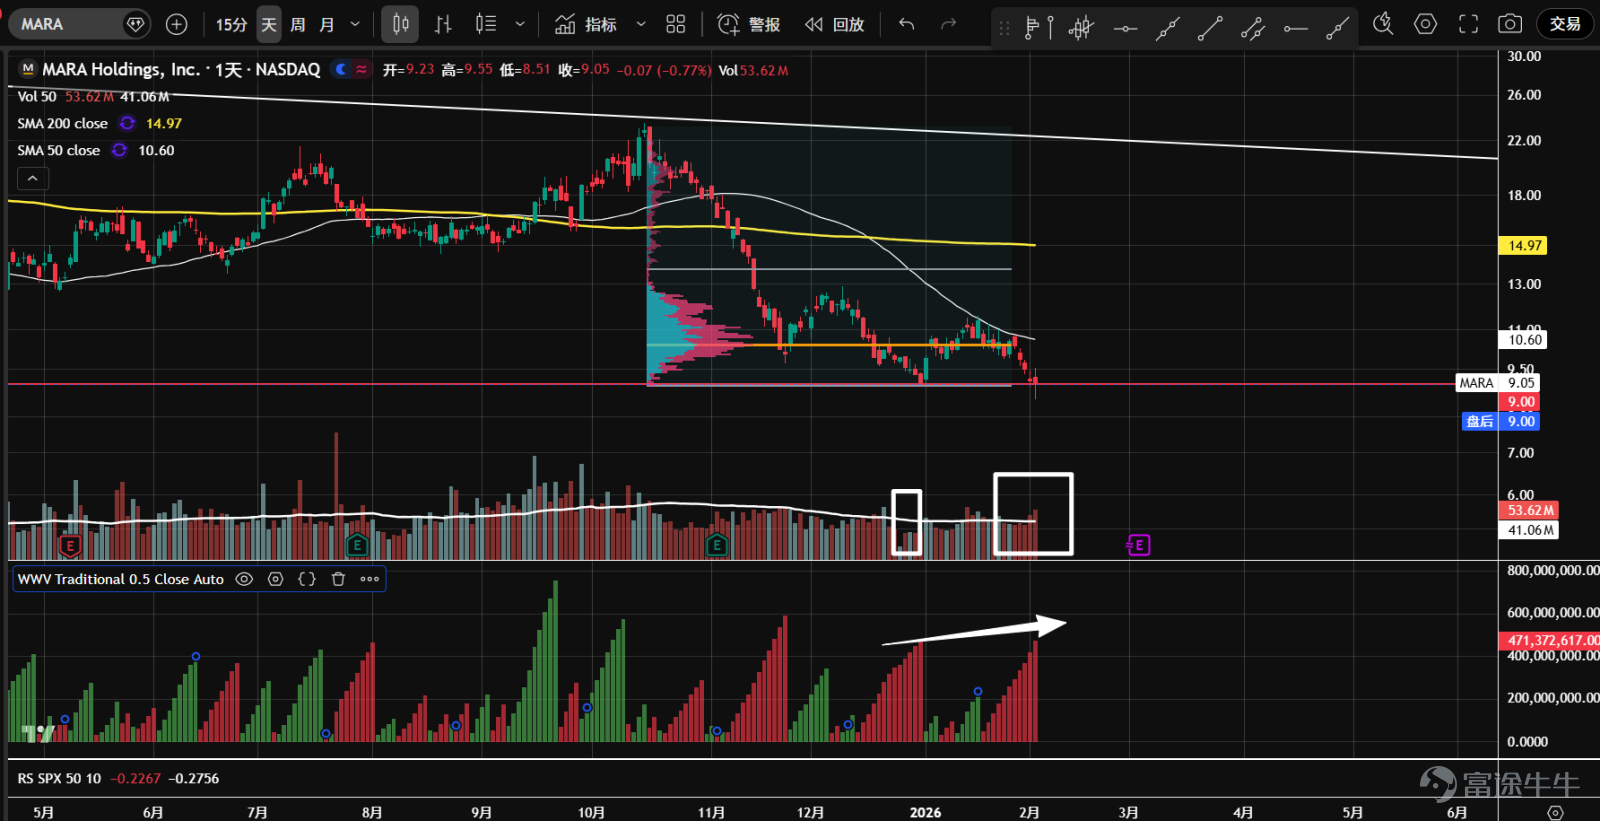Collapse the indicator legend with chevron
1600x821 pixels.
tap(32, 178)
